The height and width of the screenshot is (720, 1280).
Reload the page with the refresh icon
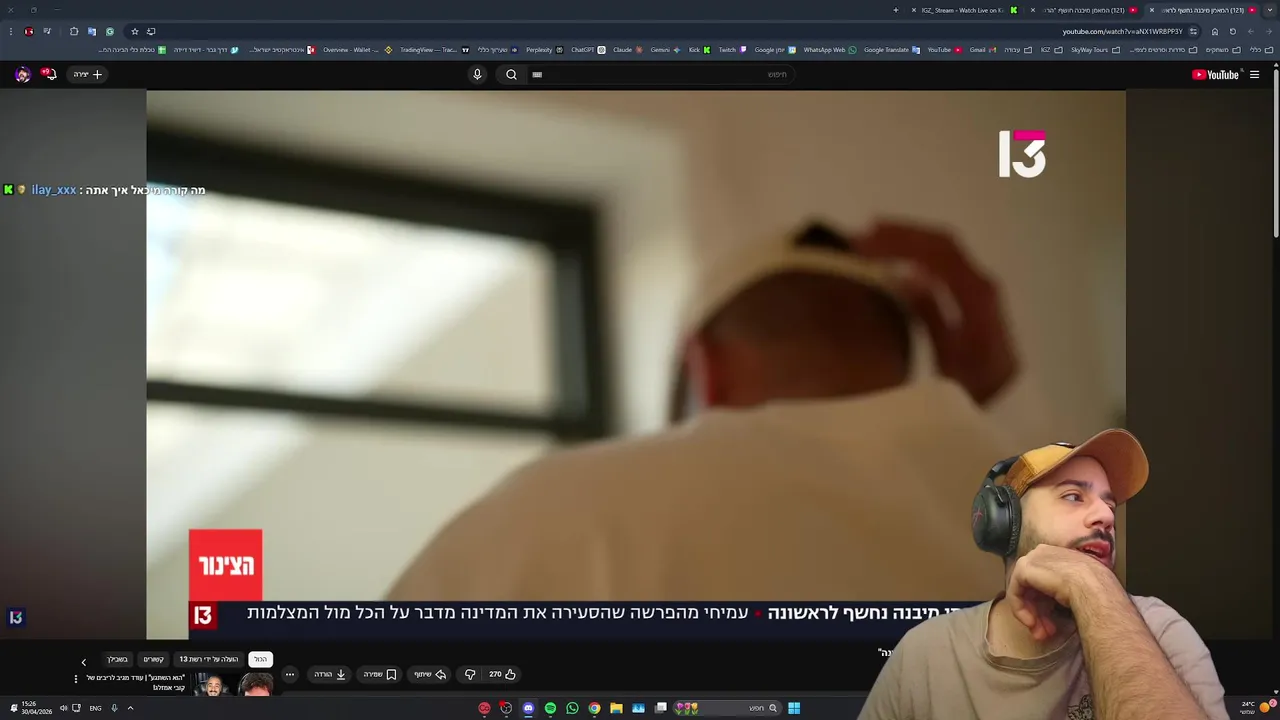tap(1232, 31)
